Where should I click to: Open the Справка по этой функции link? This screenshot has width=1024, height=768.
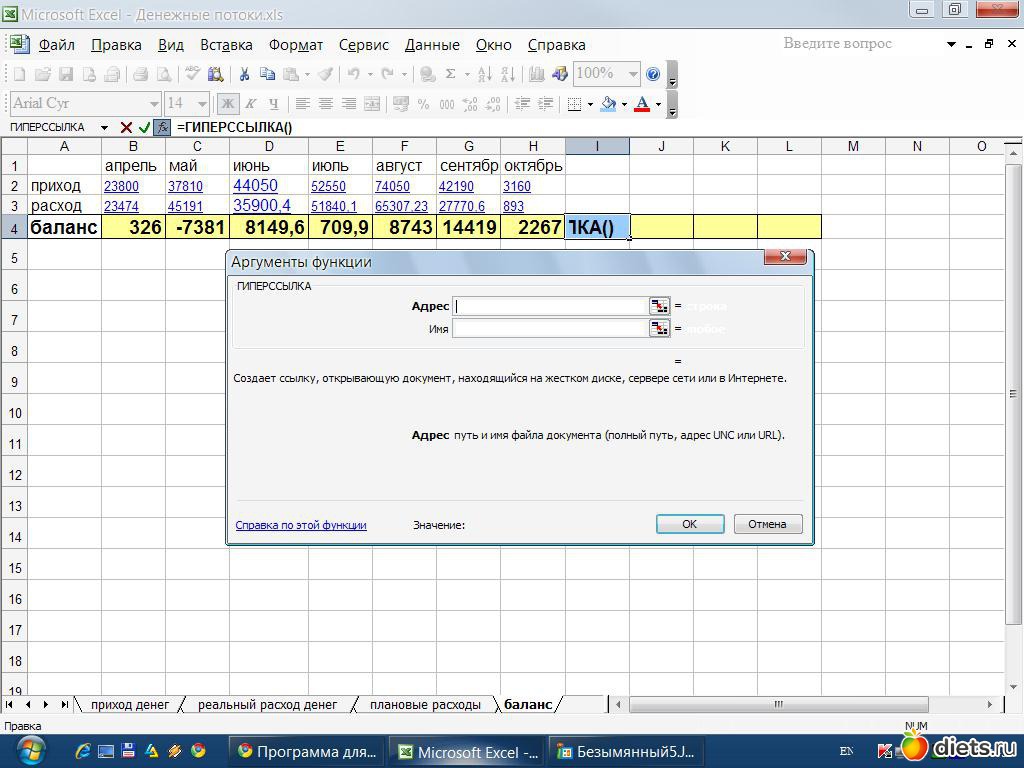coord(301,525)
